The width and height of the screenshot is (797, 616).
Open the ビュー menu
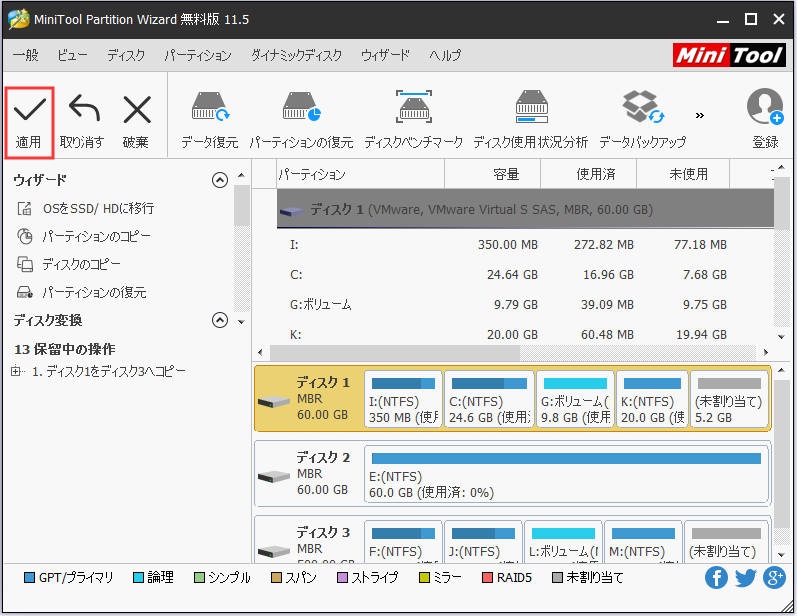point(72,55)
